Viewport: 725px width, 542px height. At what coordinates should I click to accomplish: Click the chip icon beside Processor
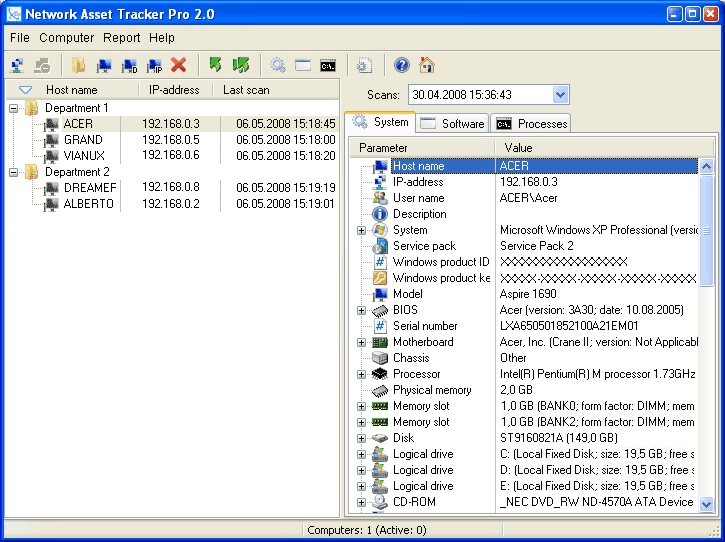[x=380, y=374]
